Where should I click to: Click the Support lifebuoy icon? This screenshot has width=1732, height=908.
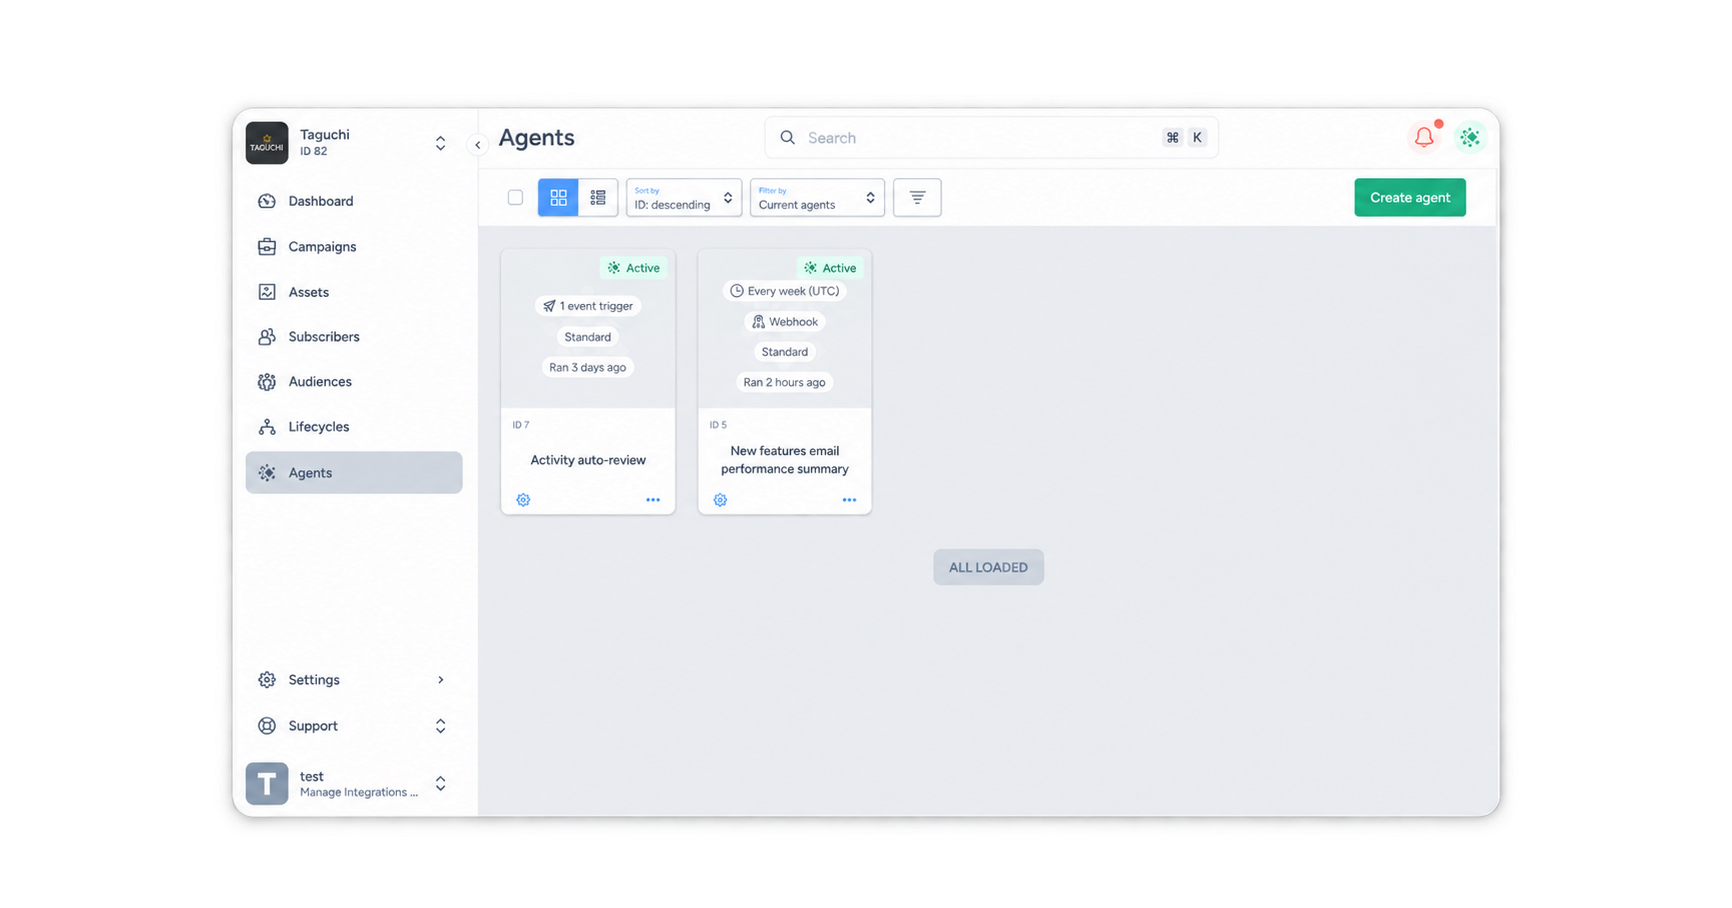pos(267,726)
